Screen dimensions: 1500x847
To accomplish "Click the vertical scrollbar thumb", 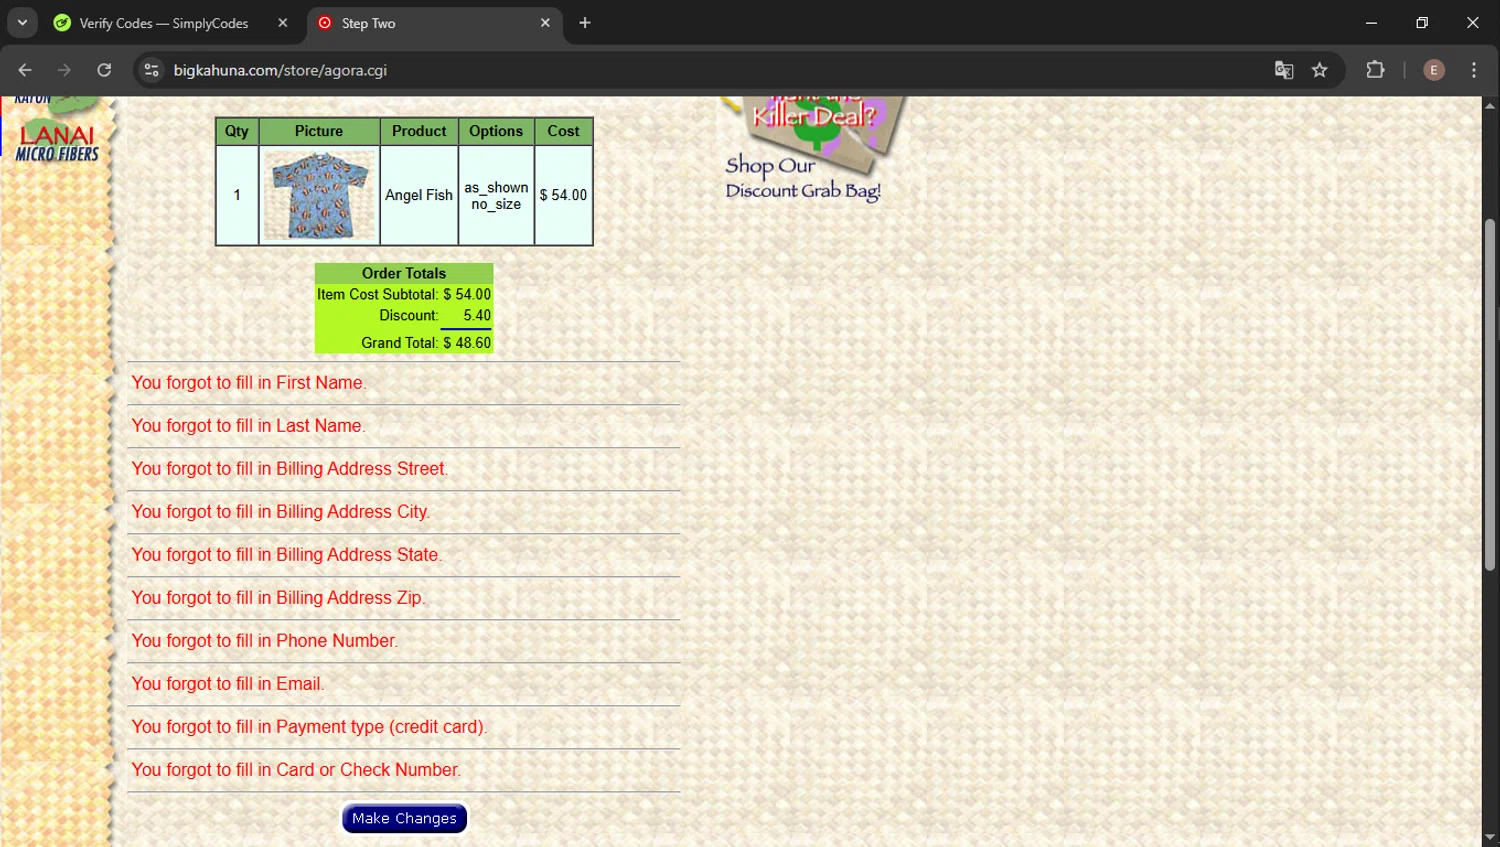I will (1490, 395).
